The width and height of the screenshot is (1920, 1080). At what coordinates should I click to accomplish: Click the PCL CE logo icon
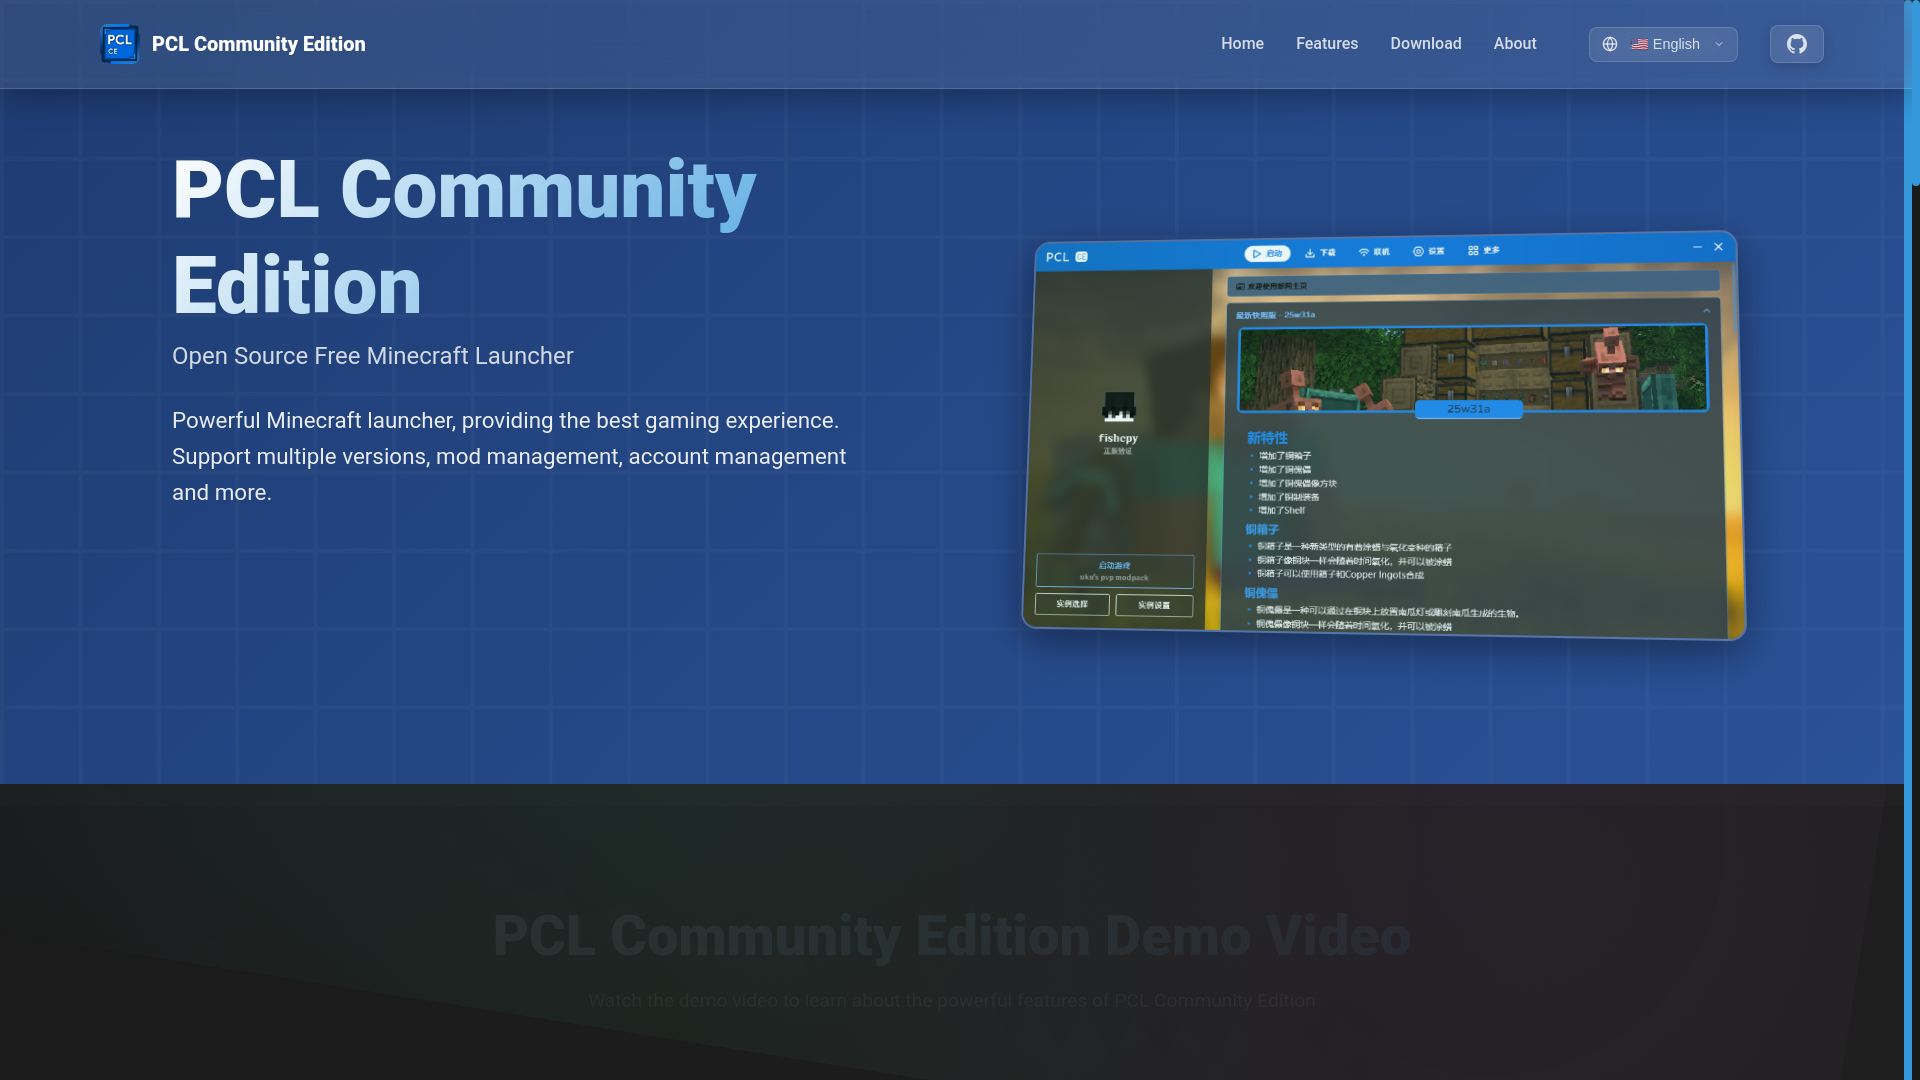point(120,44)
